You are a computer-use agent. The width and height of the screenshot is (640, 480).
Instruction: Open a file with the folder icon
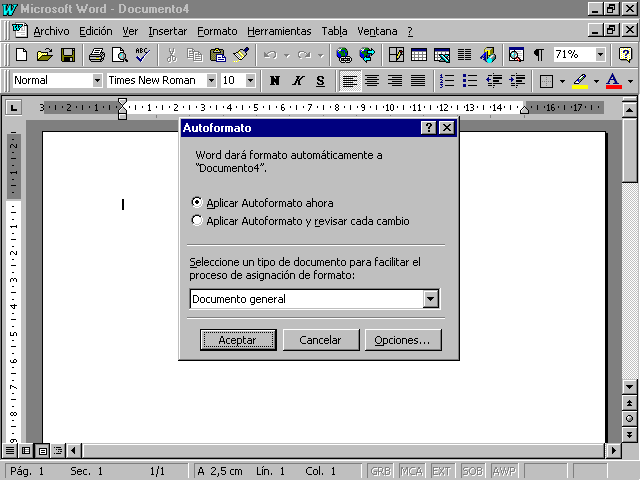[x=45, y=55]
